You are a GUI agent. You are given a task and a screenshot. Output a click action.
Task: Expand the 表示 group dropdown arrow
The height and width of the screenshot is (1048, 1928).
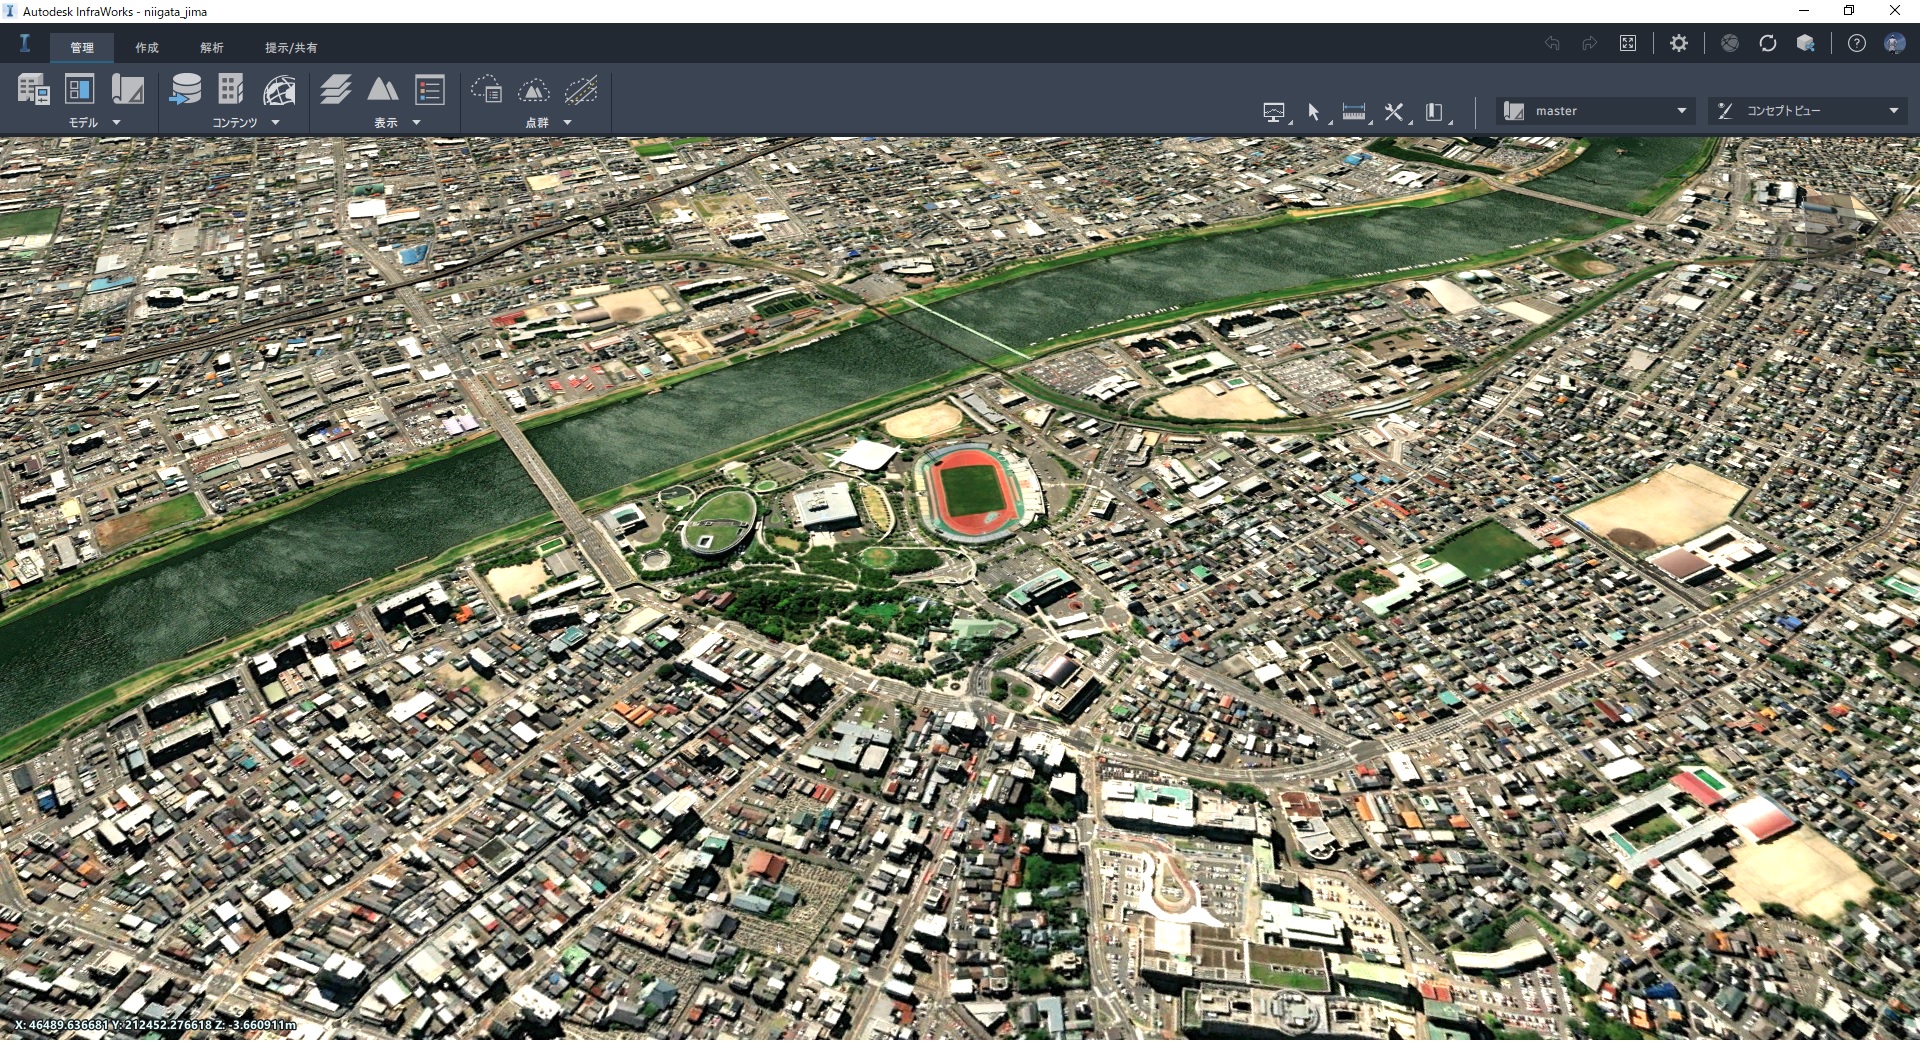pyautogui.click(x=416, y=122)
